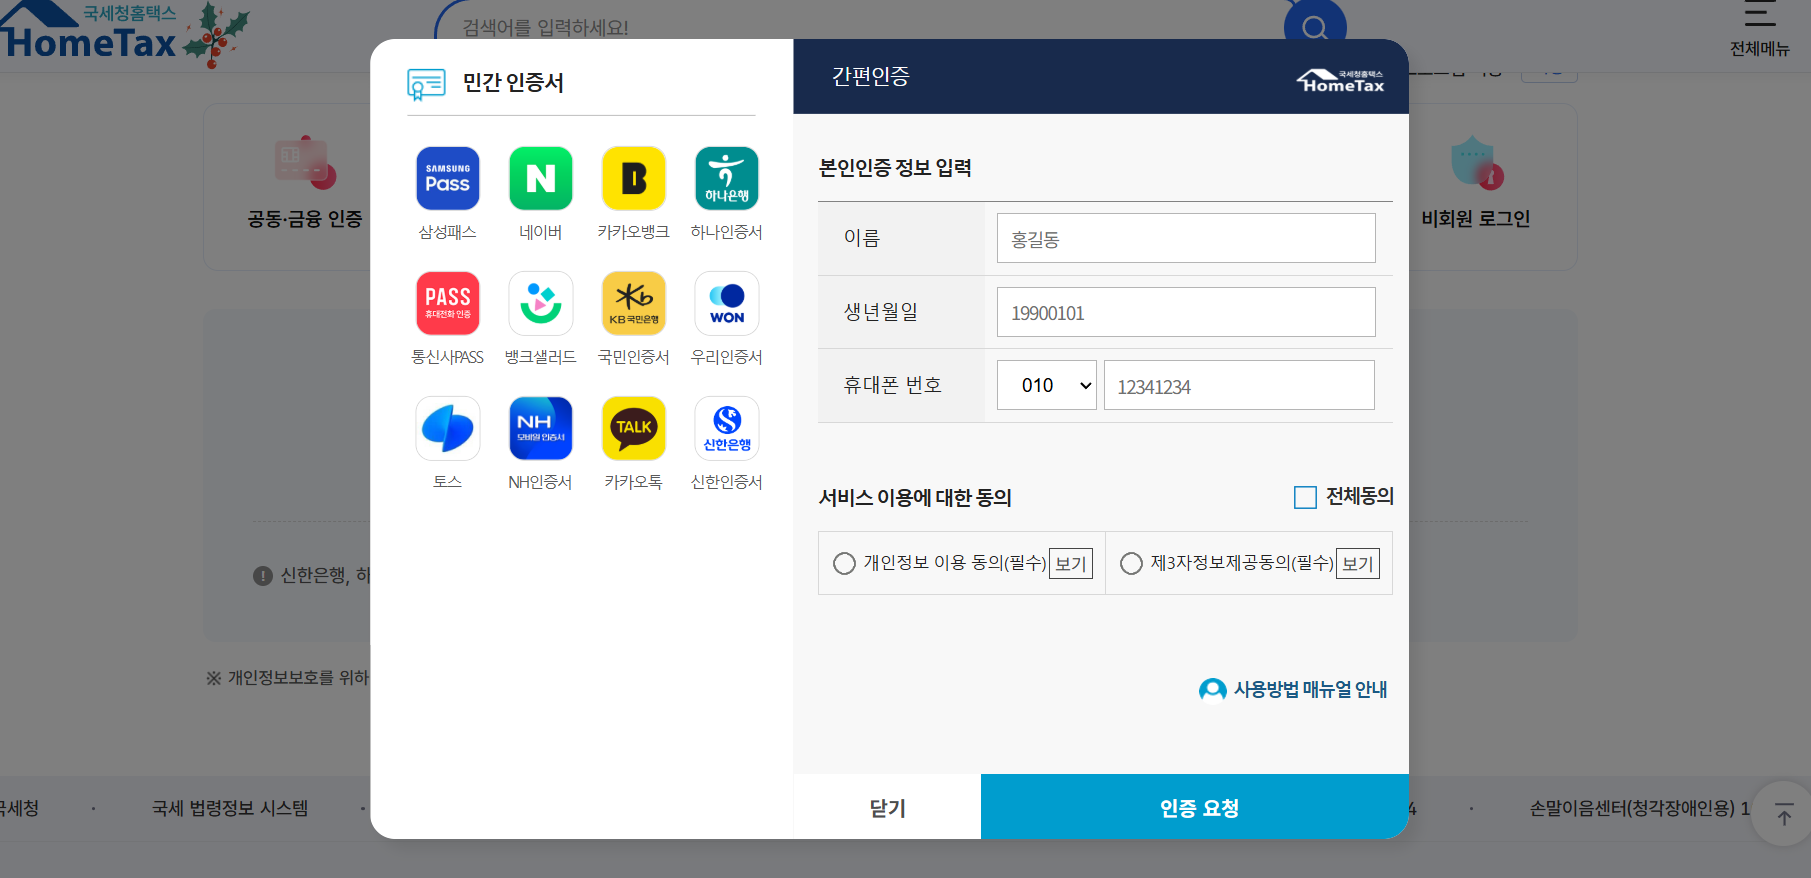Click the 서비스 이용에 대한 동의 heading

915,498
